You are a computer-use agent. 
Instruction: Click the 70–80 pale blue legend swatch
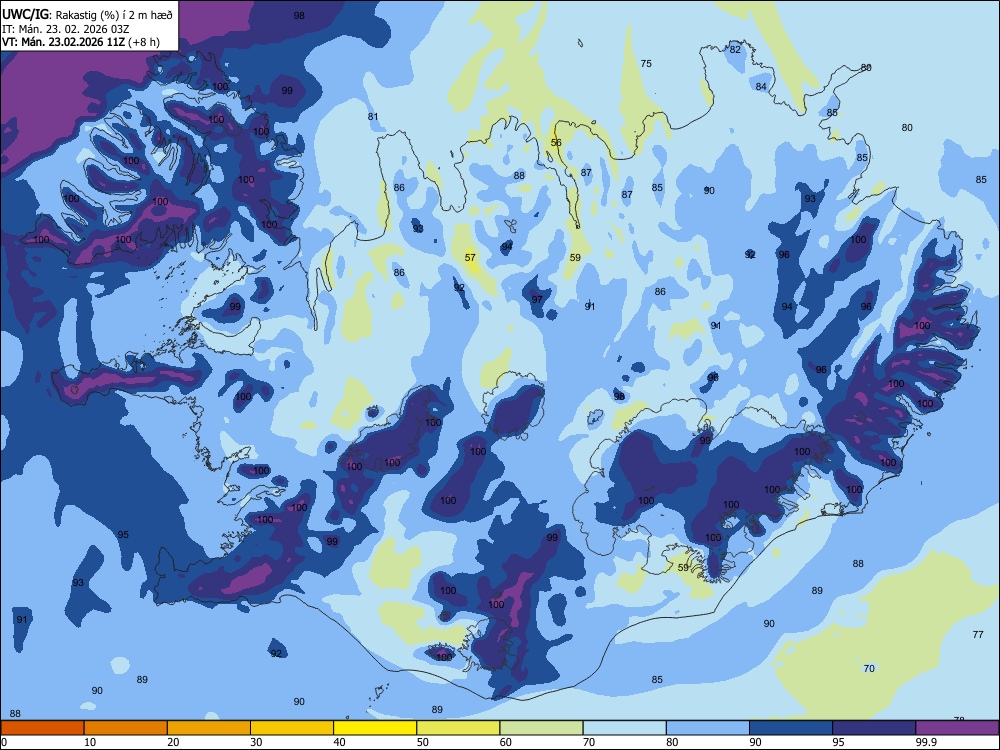pos(624,728)
